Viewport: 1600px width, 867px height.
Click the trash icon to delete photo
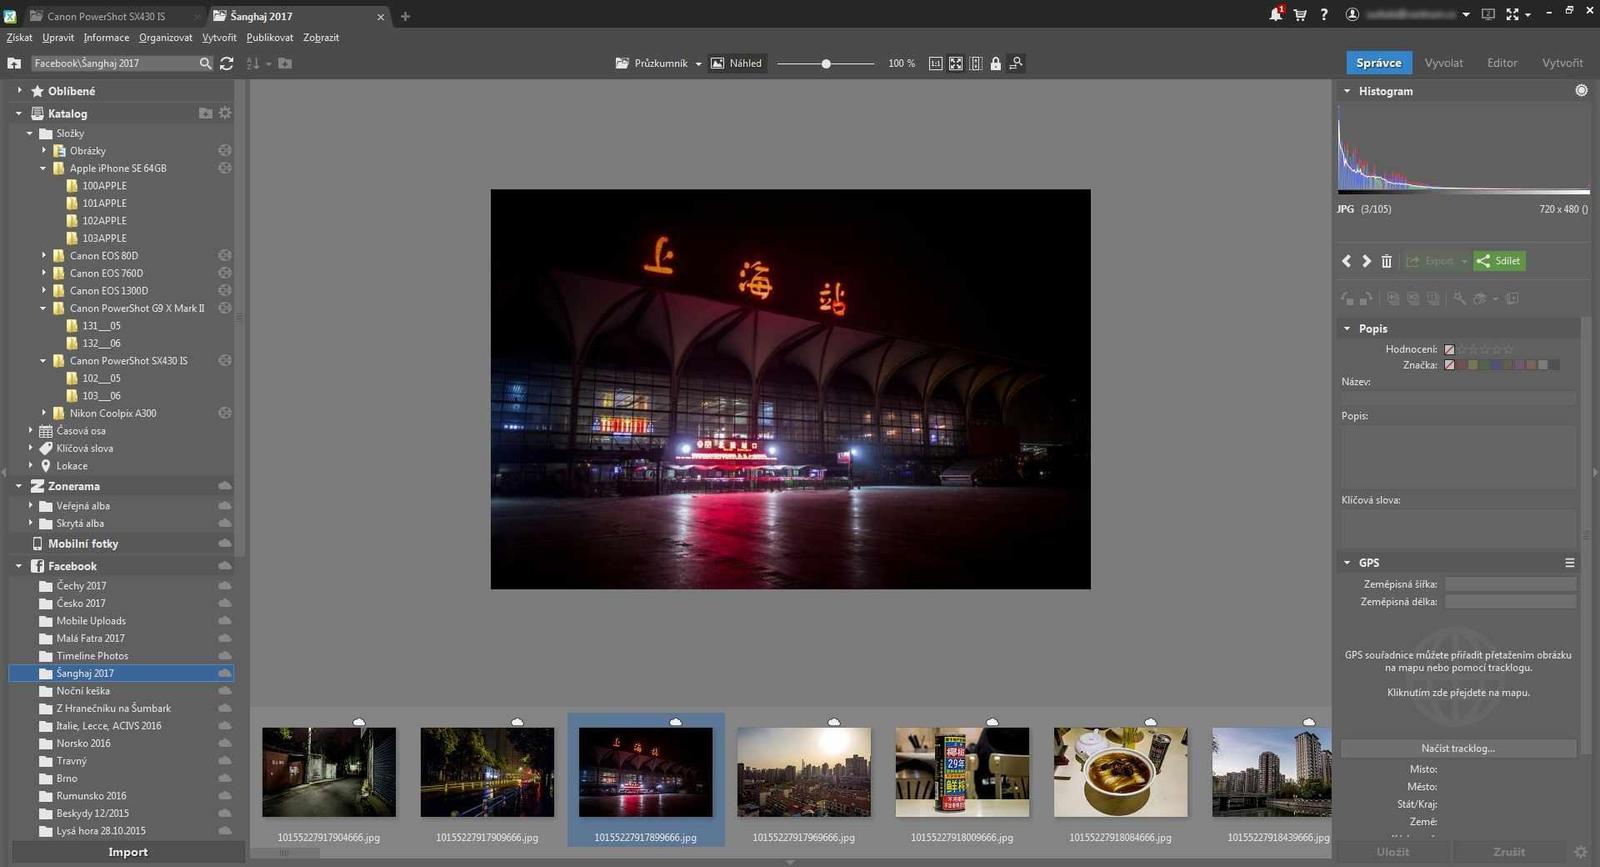click(1386, 261)
